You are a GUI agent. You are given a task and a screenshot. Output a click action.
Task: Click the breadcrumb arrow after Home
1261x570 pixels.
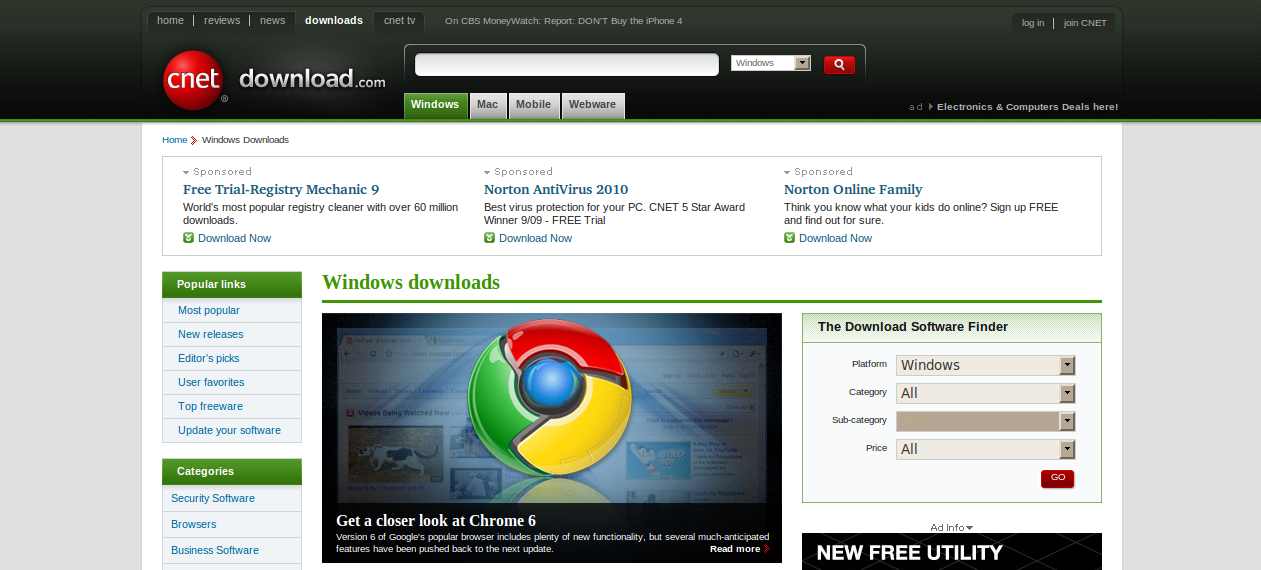tap(194, 140)
